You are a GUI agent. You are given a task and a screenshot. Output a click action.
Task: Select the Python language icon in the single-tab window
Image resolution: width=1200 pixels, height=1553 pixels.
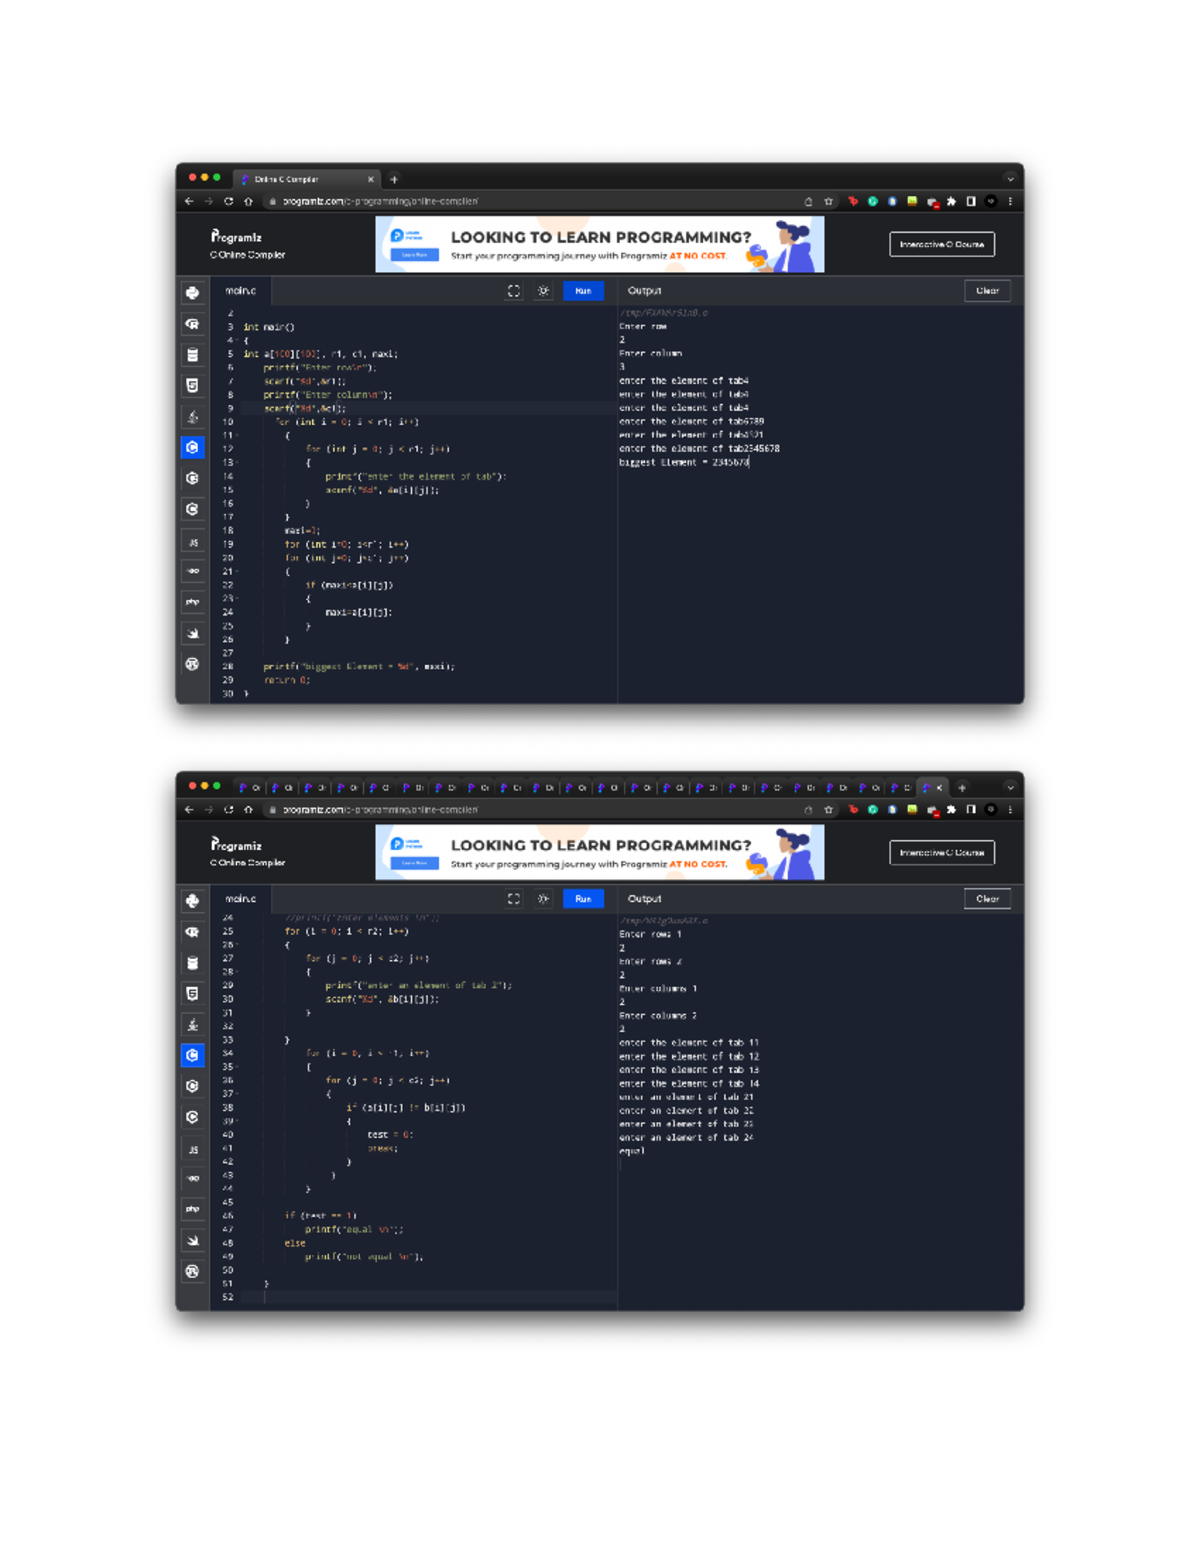(193, 293)
